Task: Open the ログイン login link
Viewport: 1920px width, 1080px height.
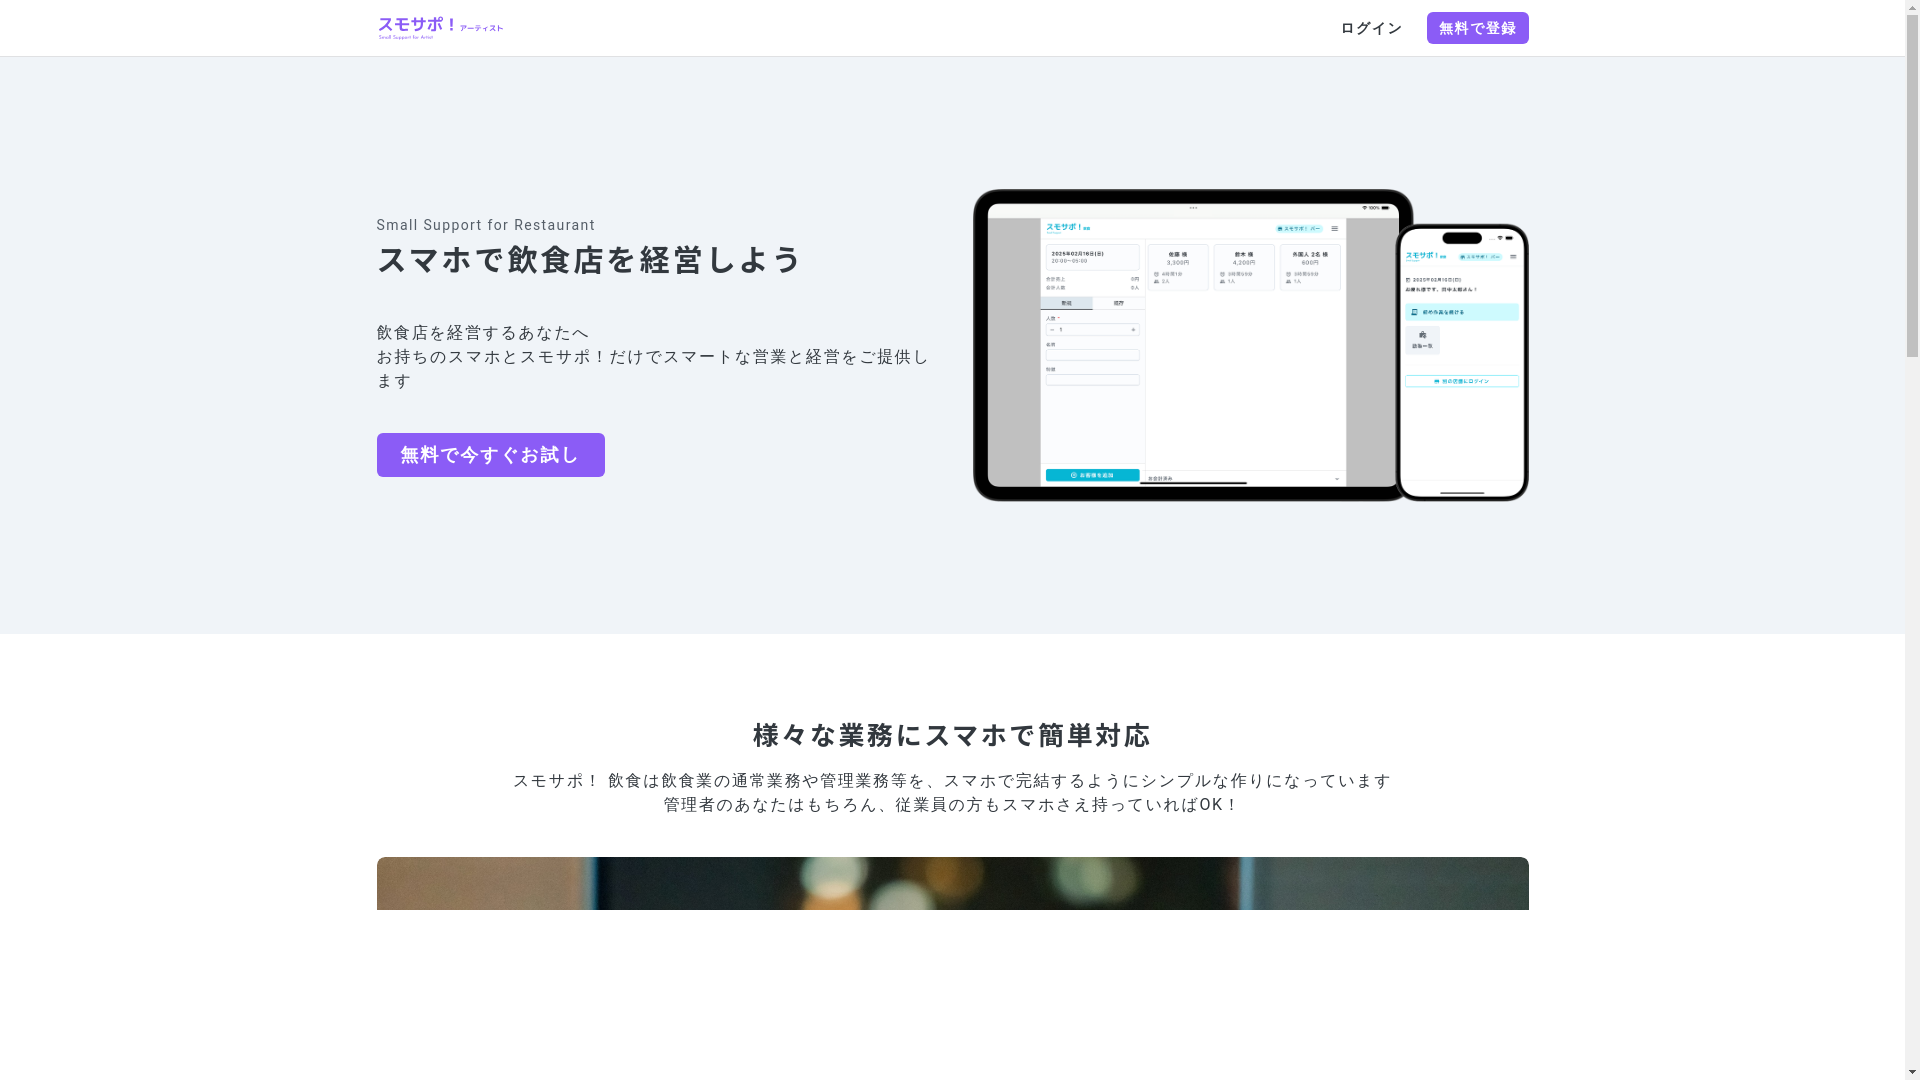Action: 1371,28
